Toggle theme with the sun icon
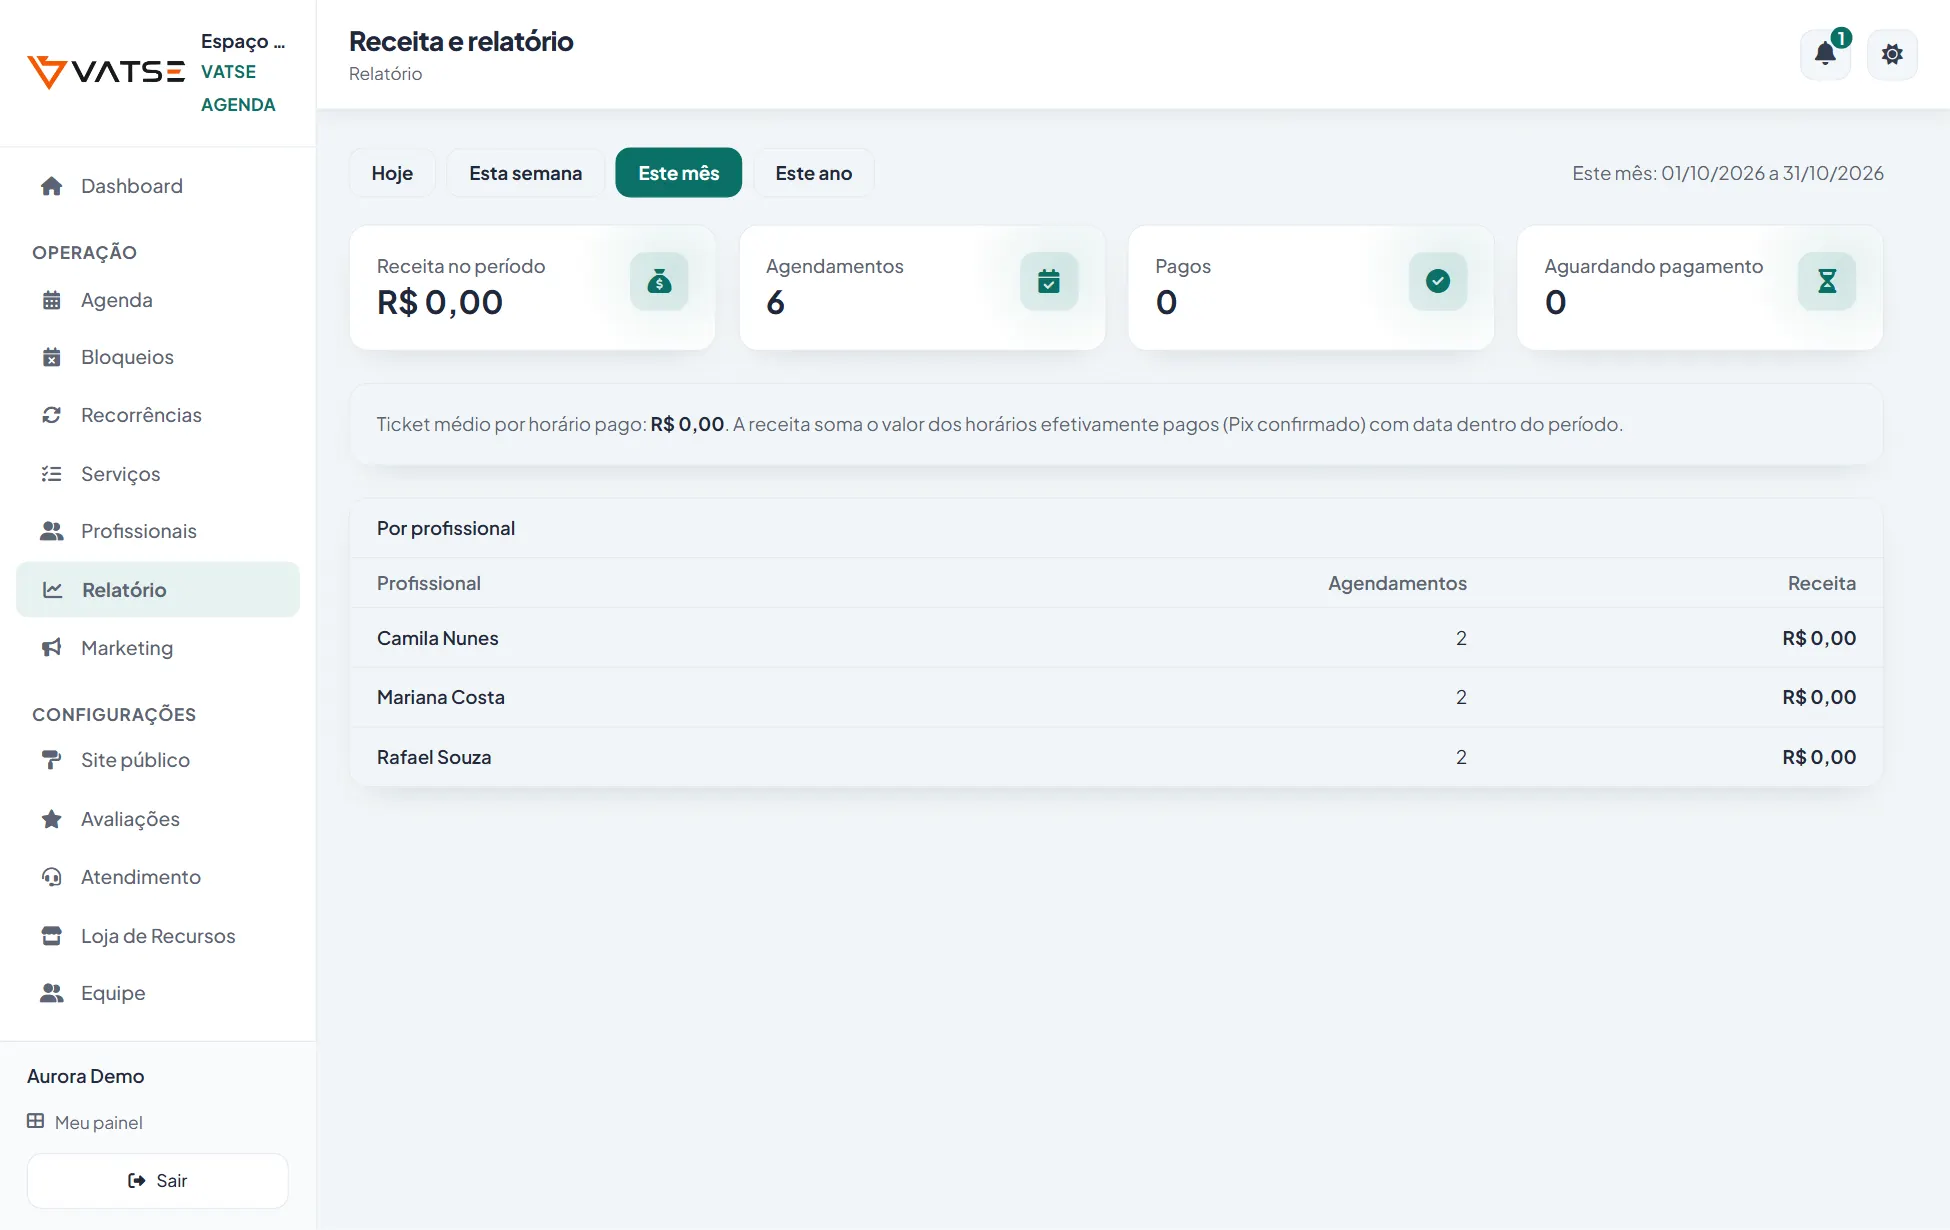This screenshot has height=1230, width=1950. 1892,54
